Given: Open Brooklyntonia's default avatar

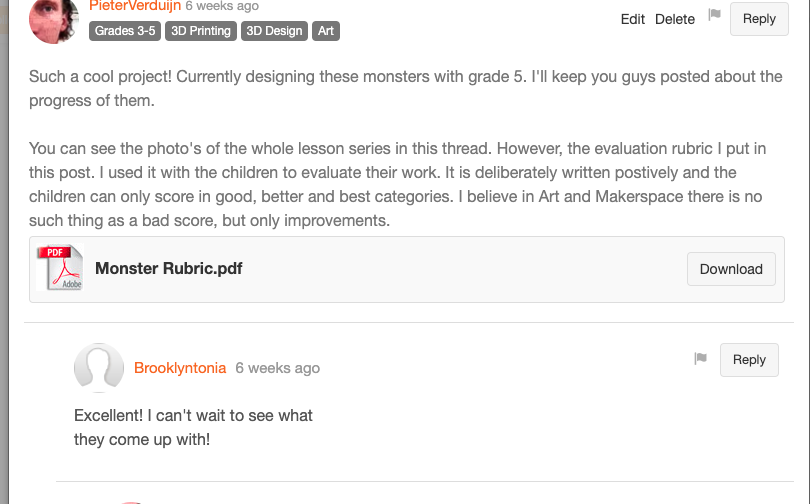Looking at the screenshot, I should point(99,368).
